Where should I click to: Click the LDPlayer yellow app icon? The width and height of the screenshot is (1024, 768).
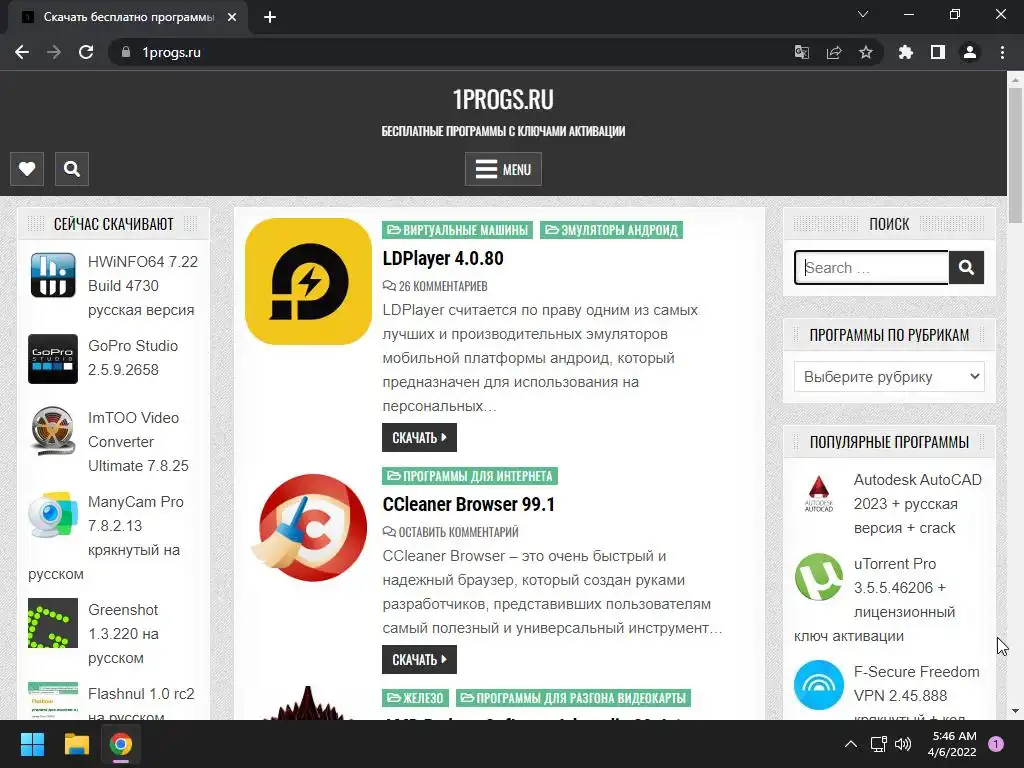click(x=308, y=281)
